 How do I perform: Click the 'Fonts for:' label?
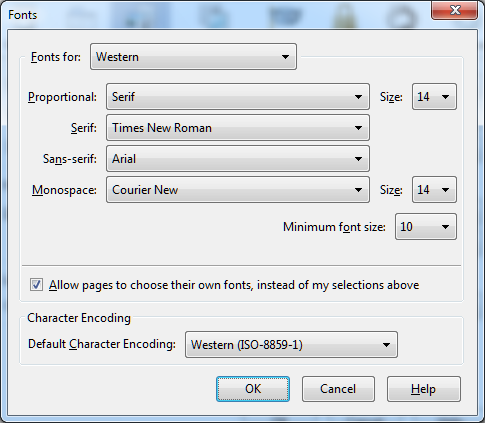tap(56, 57)
